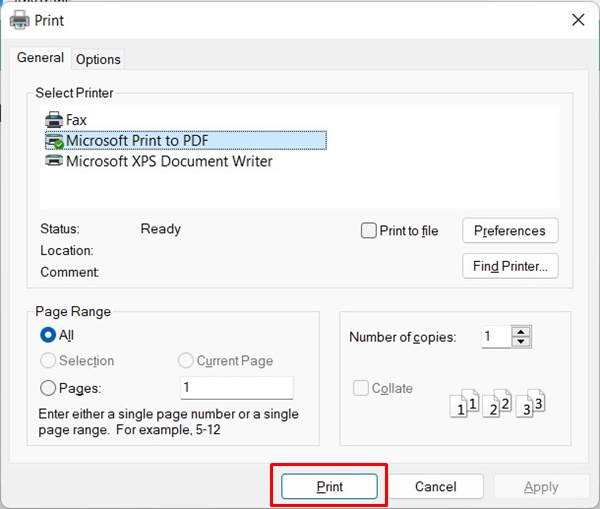The width and height of the screenshot is (600, 509).
Task: Switch to the Options tab
Action: point(98,60)
